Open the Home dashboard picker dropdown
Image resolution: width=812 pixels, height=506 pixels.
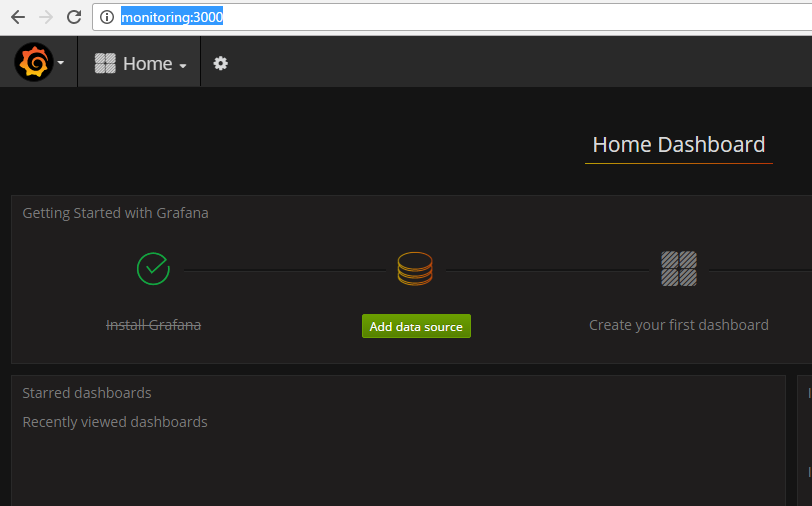point(140,64)
